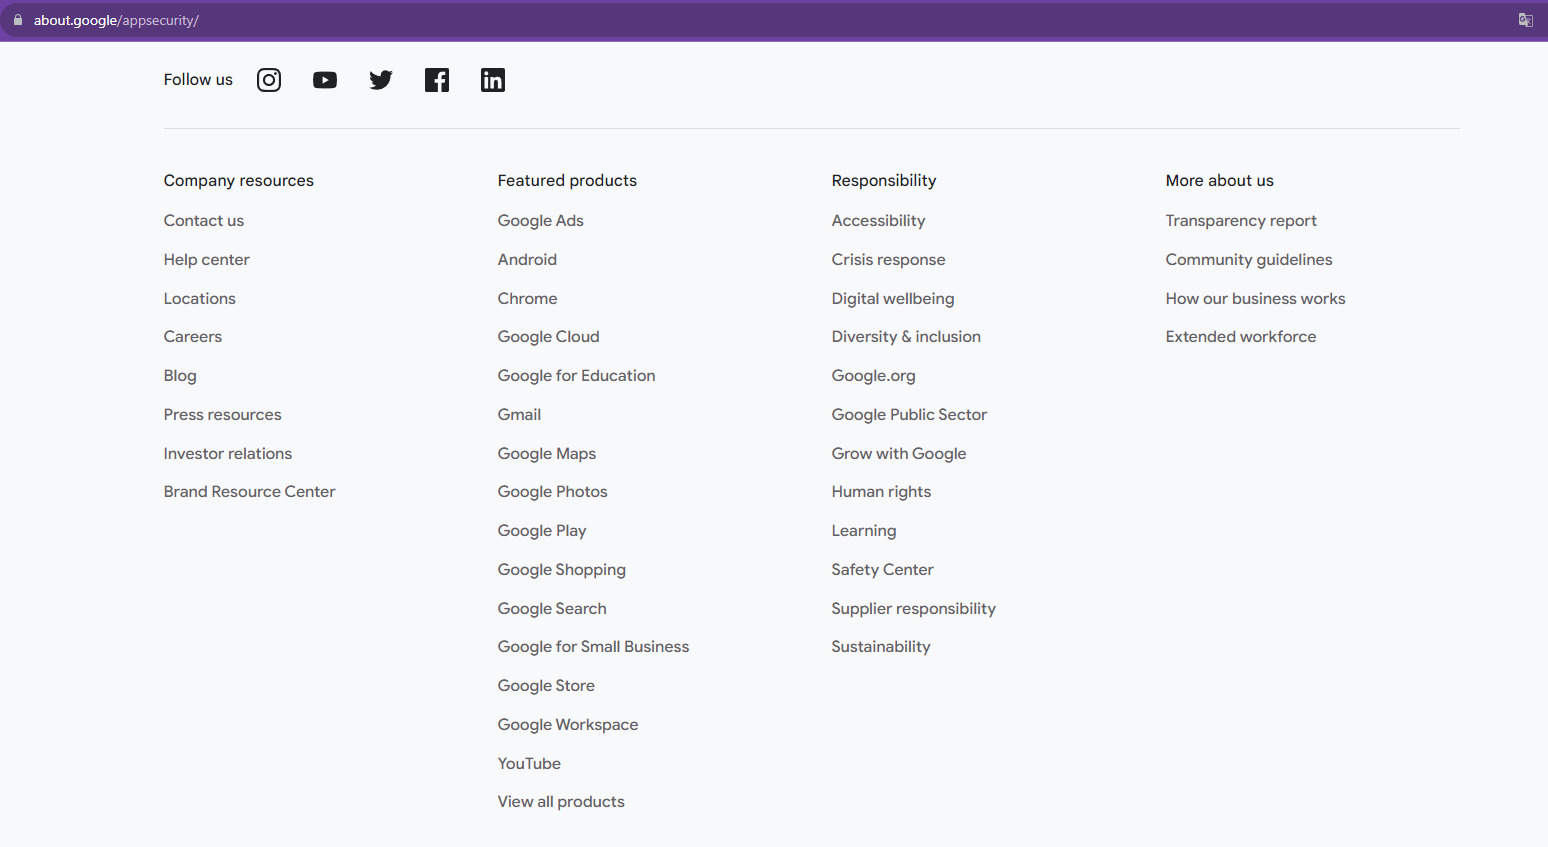The height and width of the screenshot is (847, 1548).
Task: Click the Company resources heading
Action: (239, 181)
